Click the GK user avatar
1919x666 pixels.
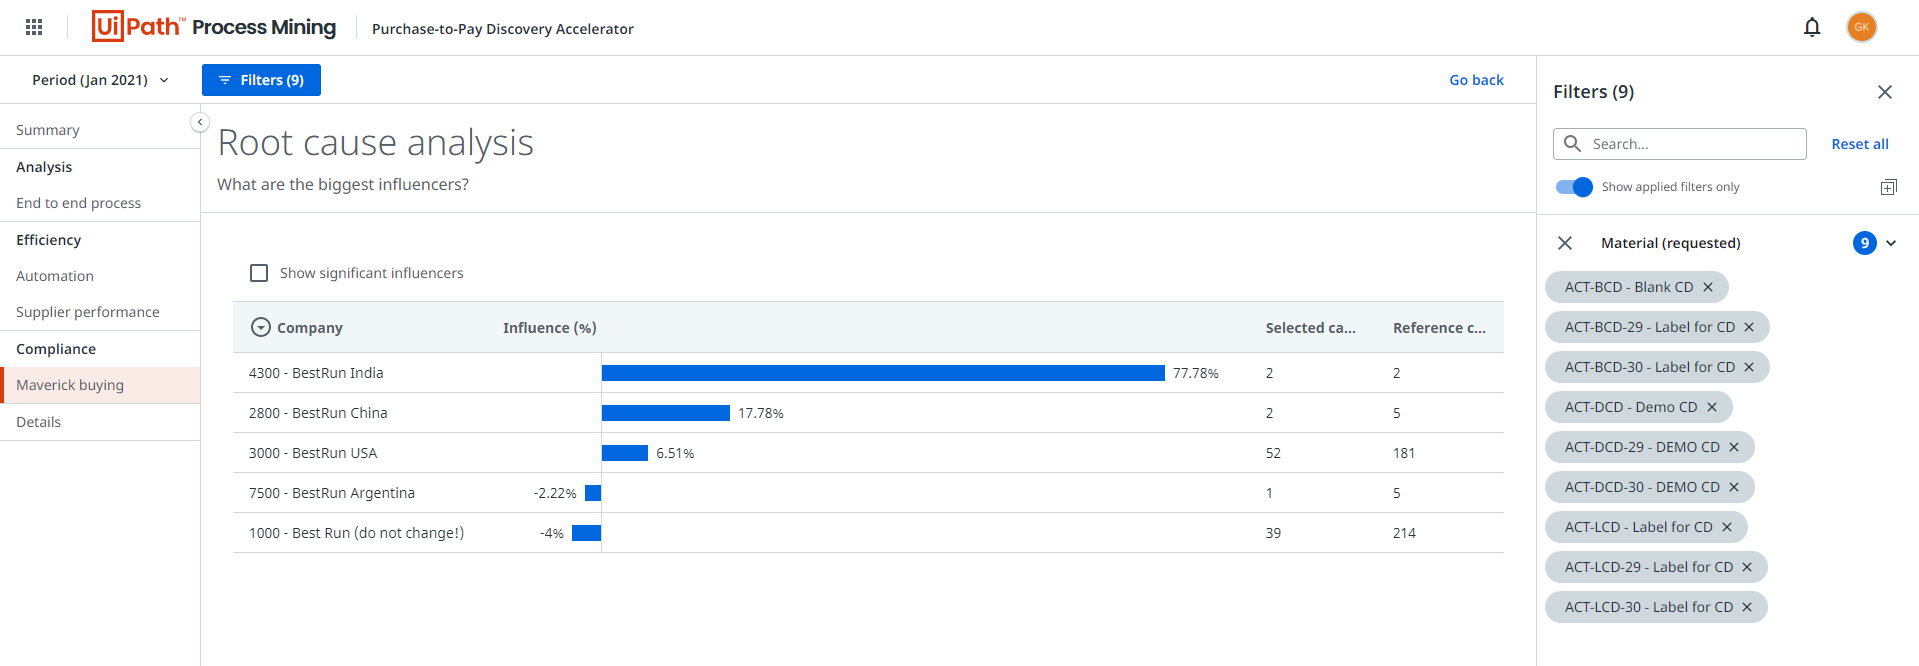click(1861, 27)
